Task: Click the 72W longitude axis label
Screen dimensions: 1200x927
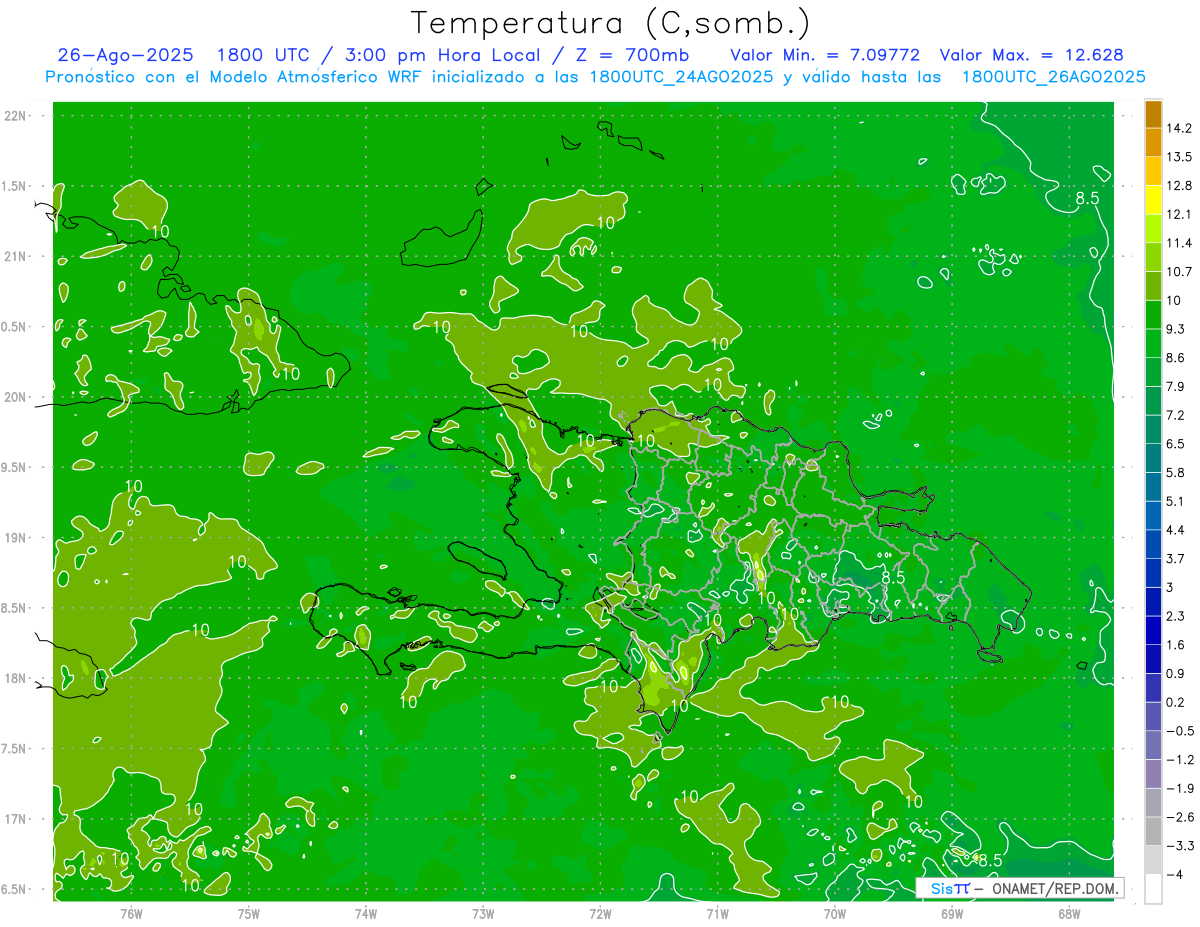Action: (600, 914)
